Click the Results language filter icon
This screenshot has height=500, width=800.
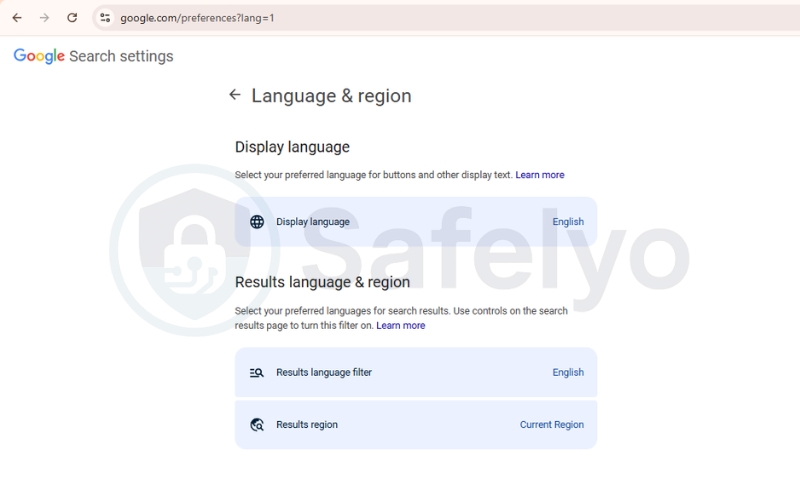coord(257,373)
